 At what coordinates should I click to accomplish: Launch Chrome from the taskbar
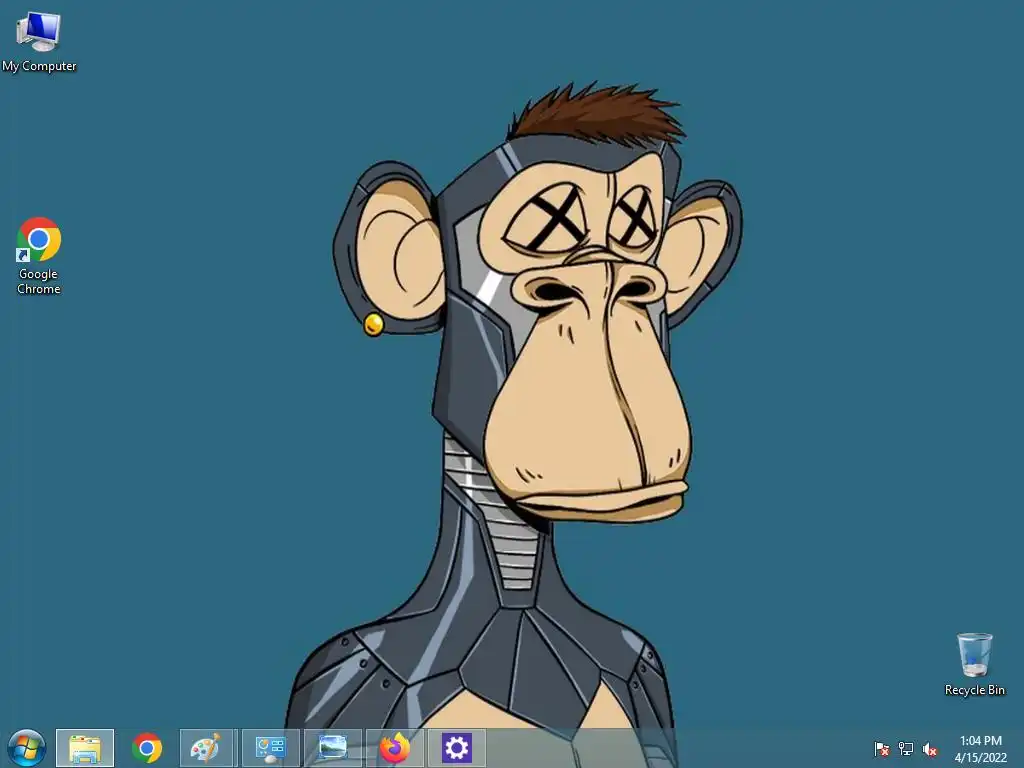pyautogui.click(x=147, y=748)
